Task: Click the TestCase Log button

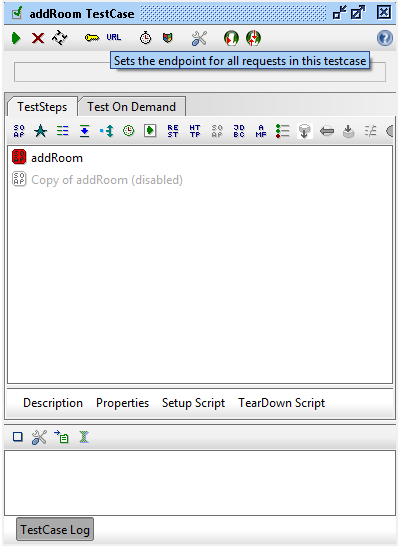Action: coord(55,529)
